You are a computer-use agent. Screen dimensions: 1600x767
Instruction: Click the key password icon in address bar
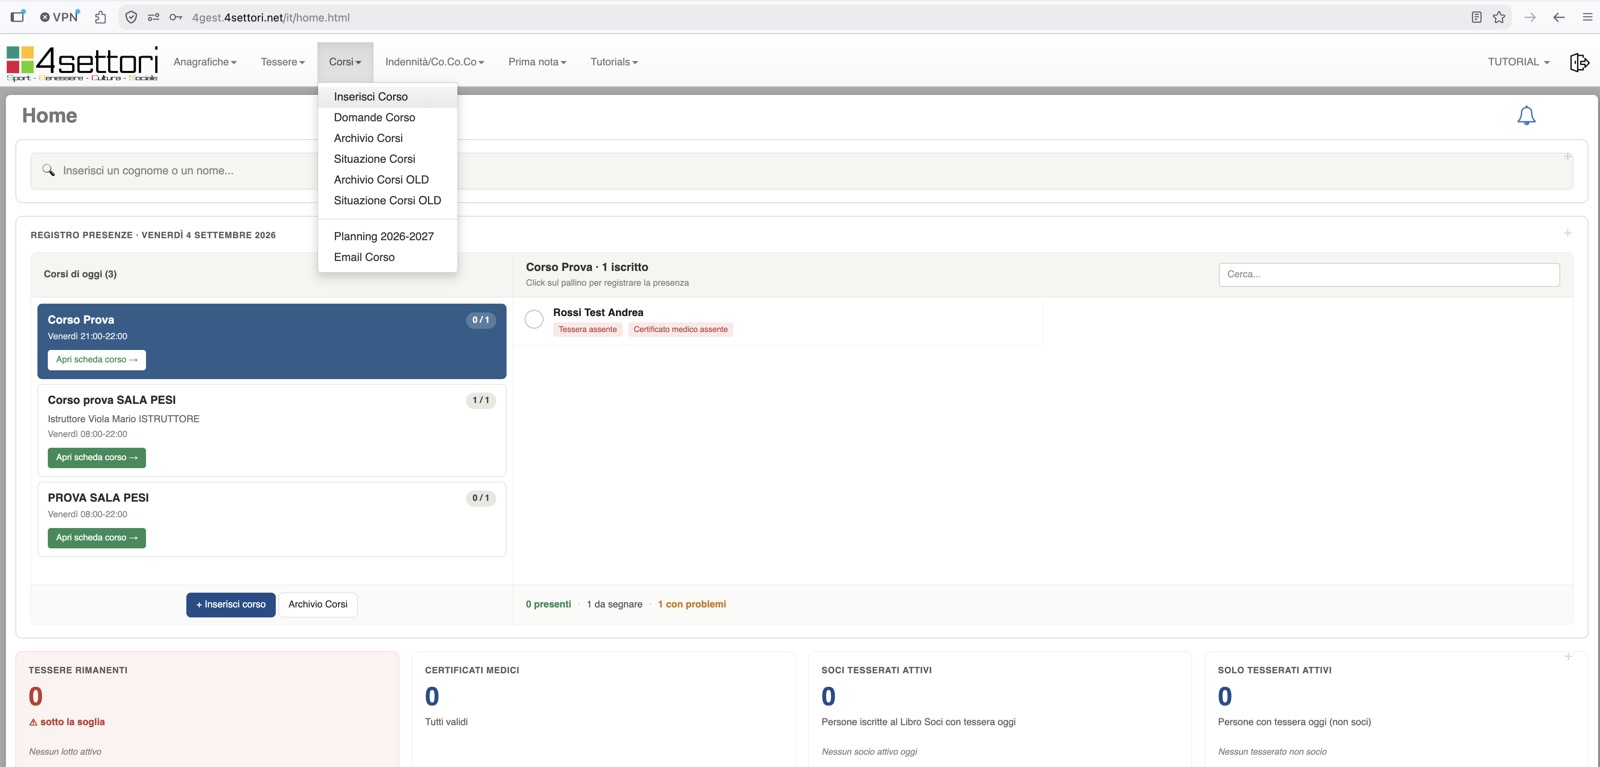point(176,17)
